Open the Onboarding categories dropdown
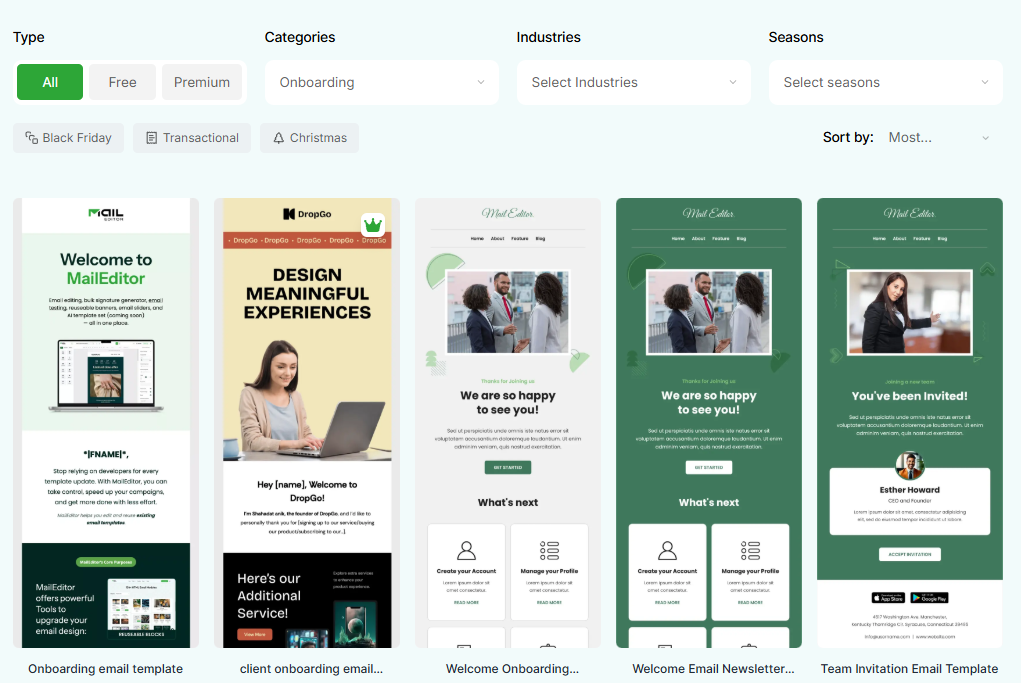 [x=382, y=83]
